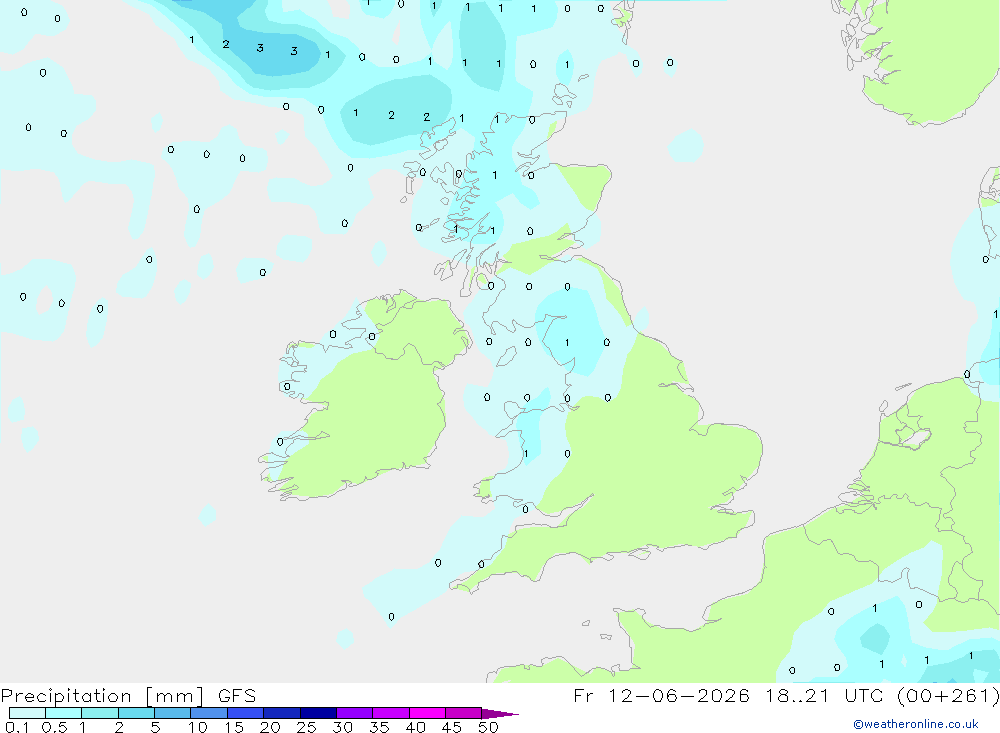
Task: Click the legend color between 2 and 5
Action: [136, 713]
